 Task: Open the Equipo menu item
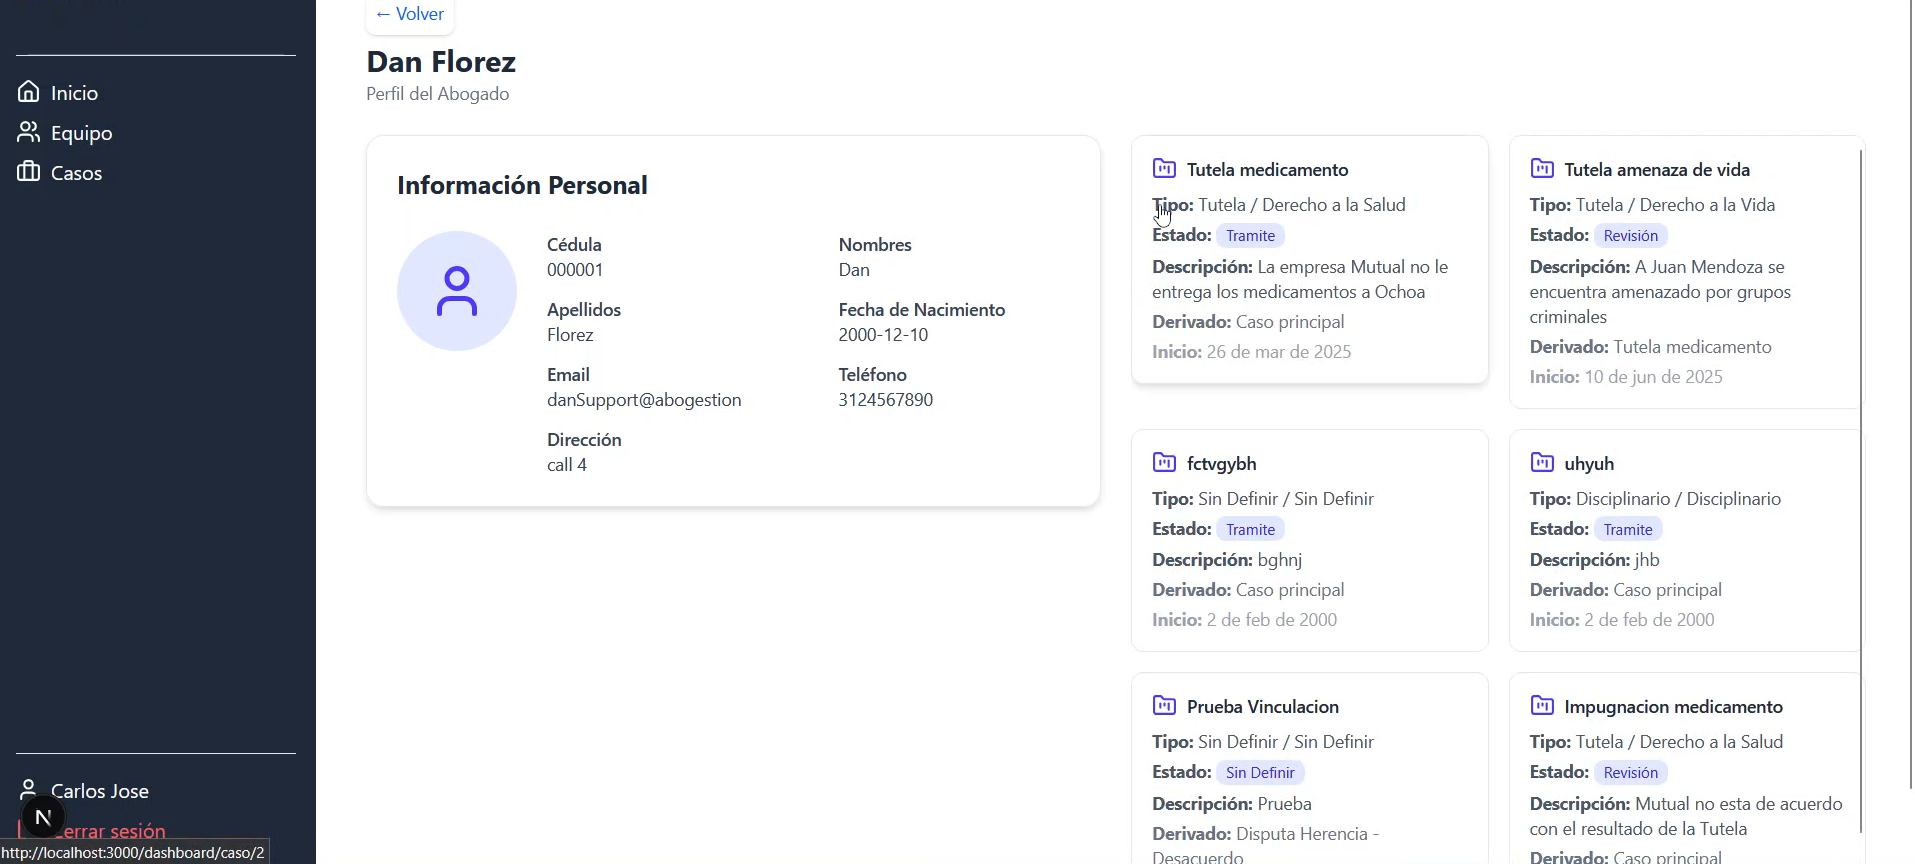(x=81, y=133)
